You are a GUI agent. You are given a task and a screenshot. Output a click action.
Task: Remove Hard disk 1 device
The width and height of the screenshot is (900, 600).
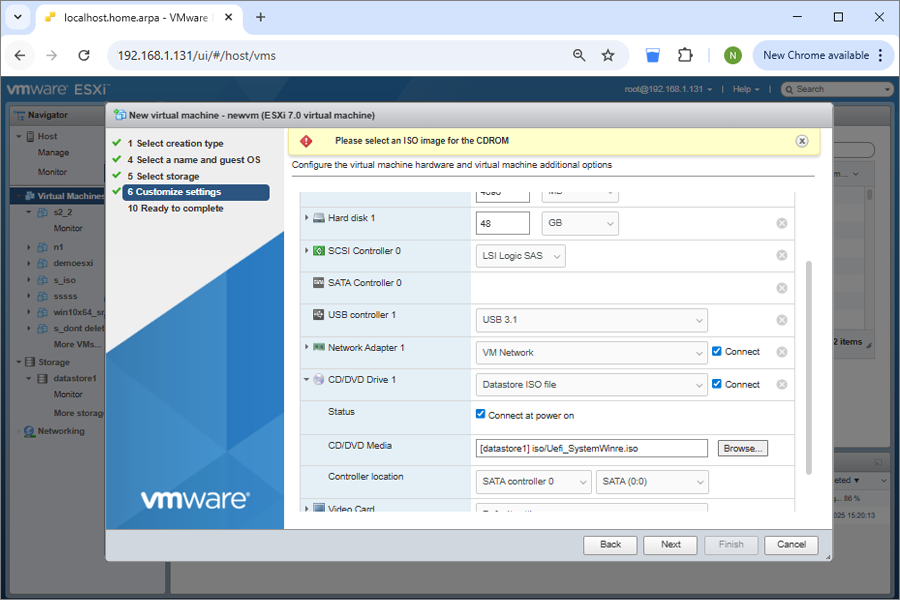(x=782, y=223)
